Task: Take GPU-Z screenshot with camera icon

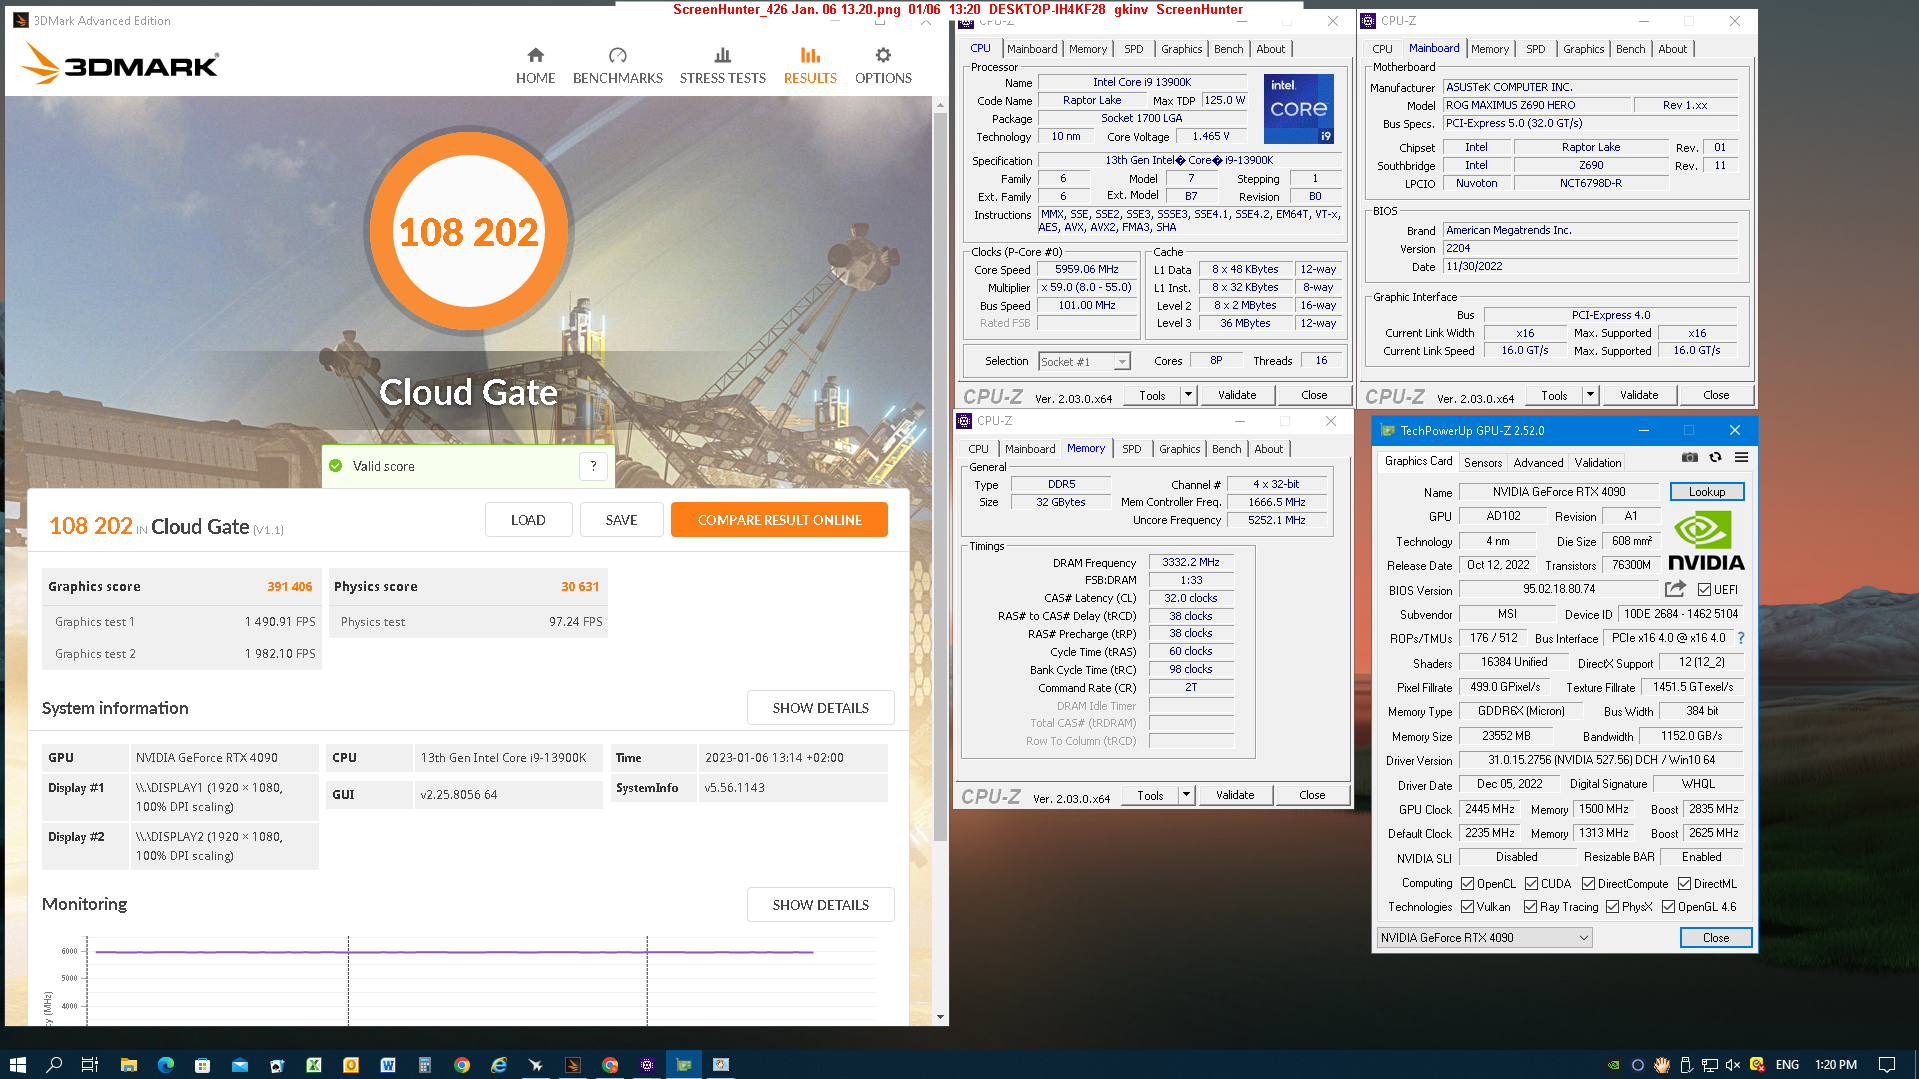Action: (x=1689, y=458)
